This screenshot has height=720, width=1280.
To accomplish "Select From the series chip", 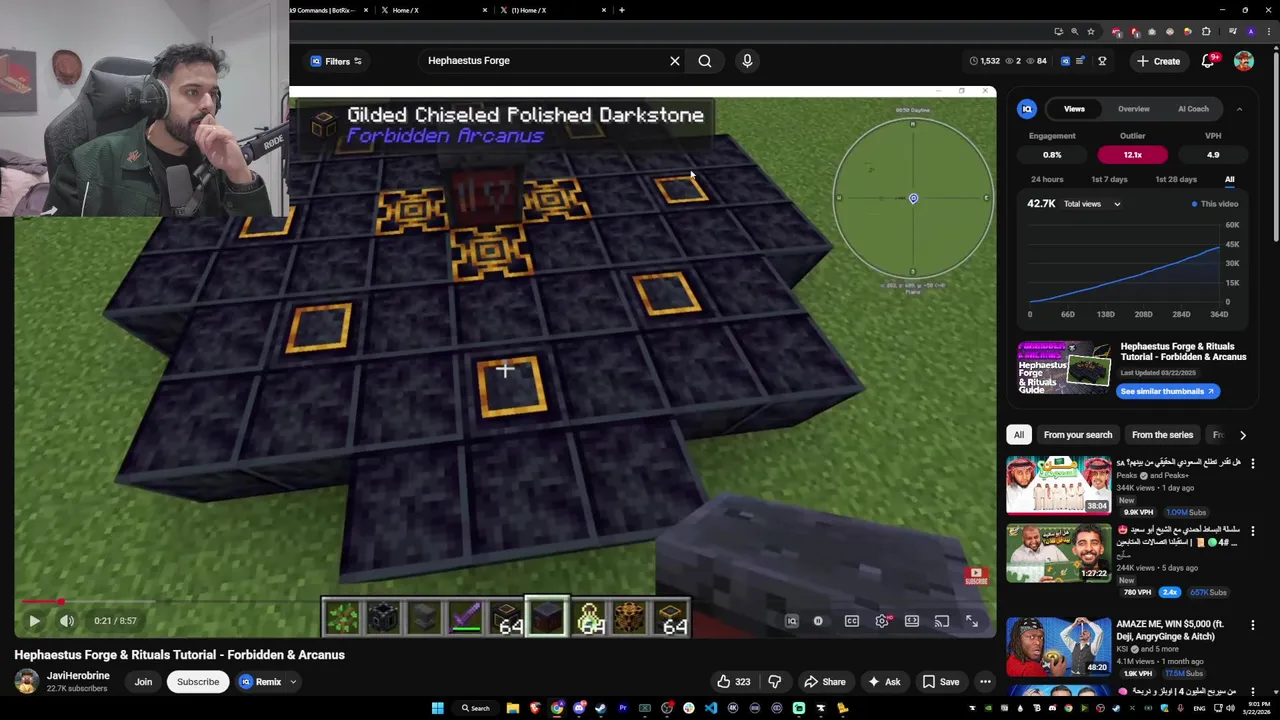I will pos(1162,435).
